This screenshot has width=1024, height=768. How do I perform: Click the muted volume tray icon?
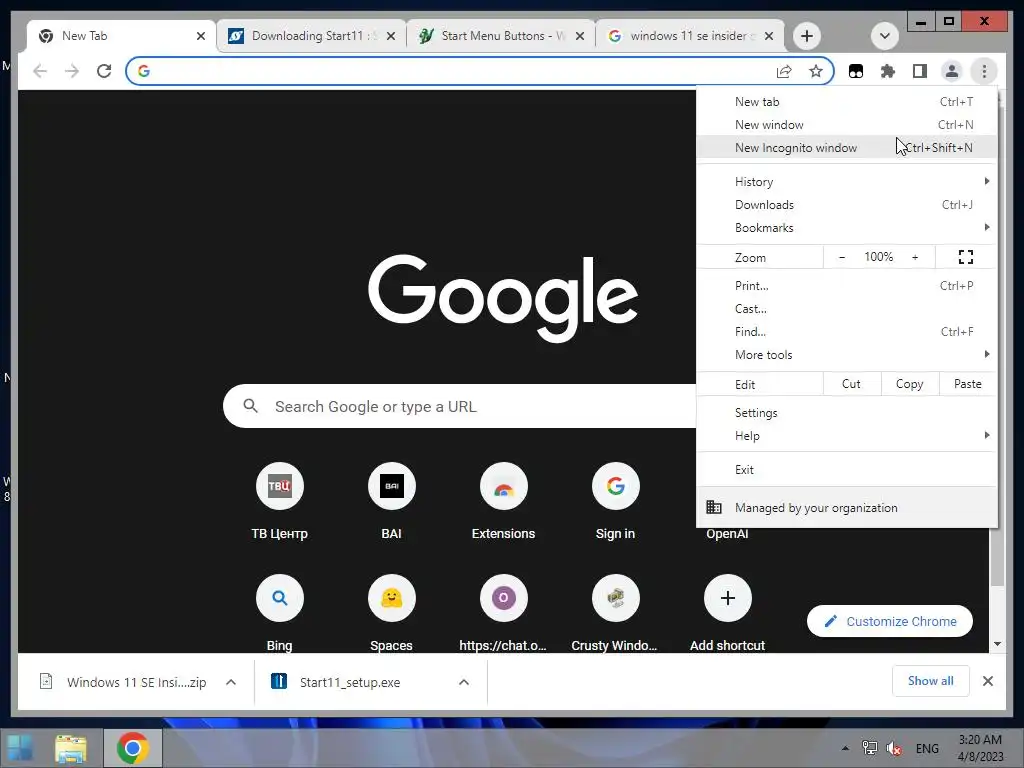894,748
